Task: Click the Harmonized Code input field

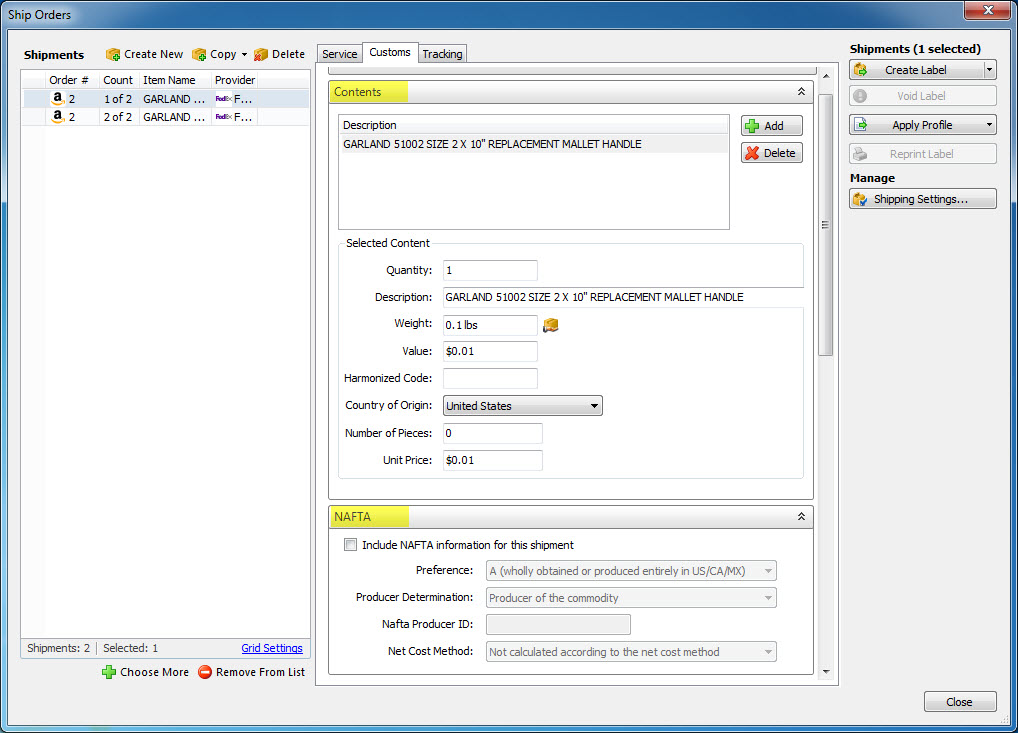Action: pyautogui.click(x=490, y=379)
